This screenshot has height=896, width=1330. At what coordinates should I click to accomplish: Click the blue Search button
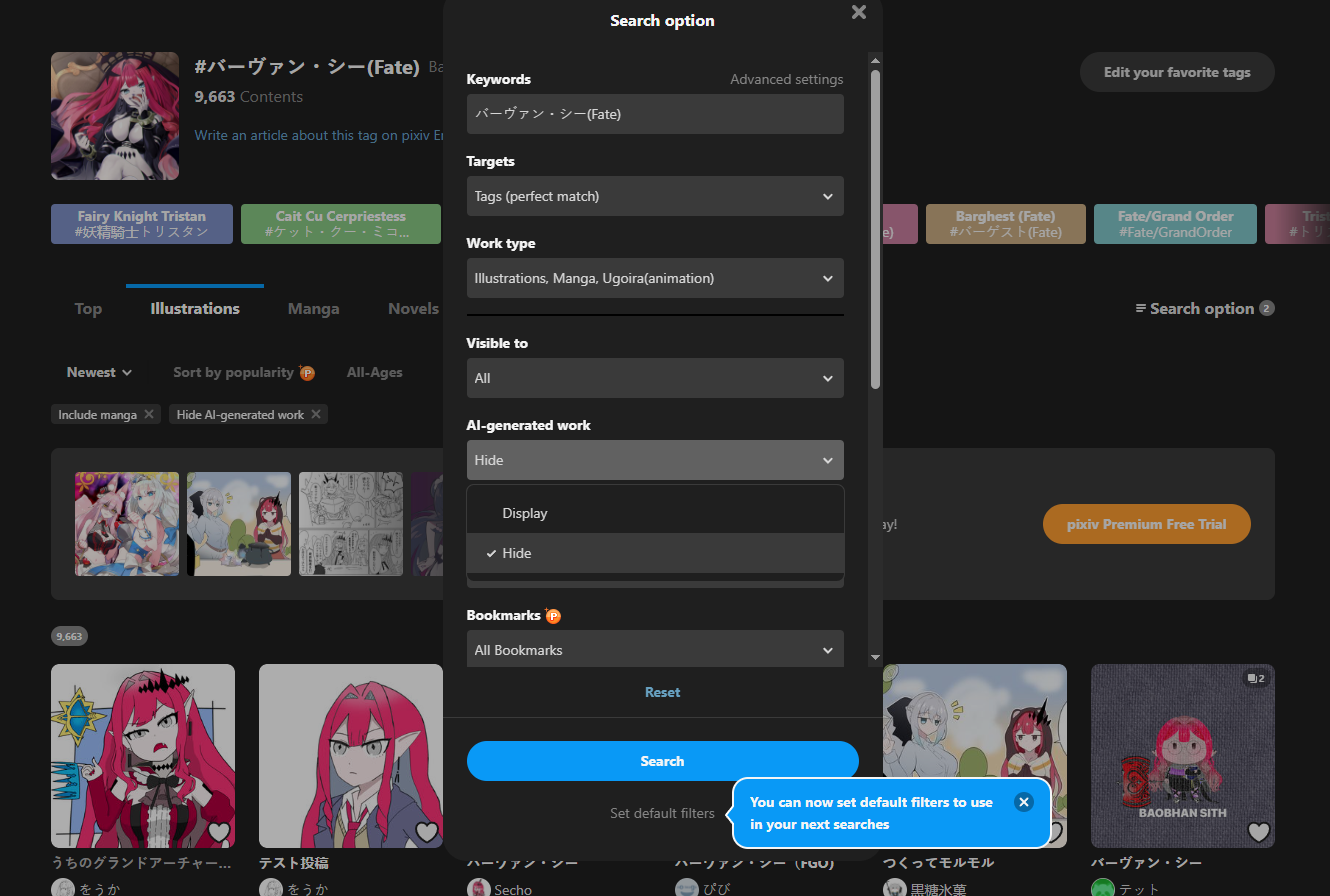click(662, 761)
